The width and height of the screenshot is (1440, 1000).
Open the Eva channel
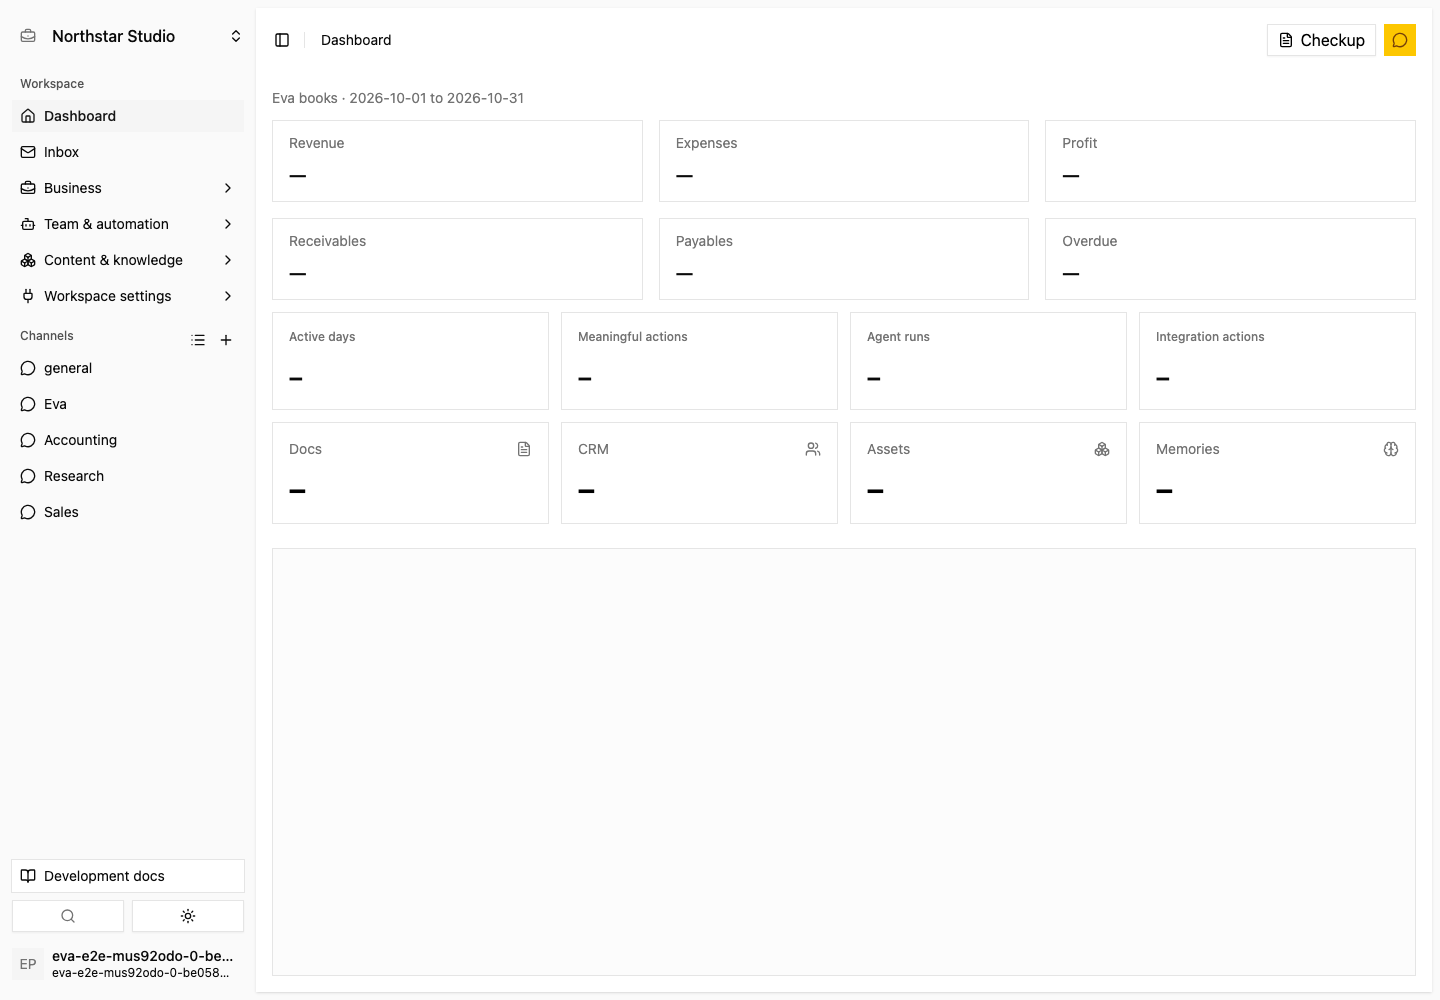tap(128, 404)
